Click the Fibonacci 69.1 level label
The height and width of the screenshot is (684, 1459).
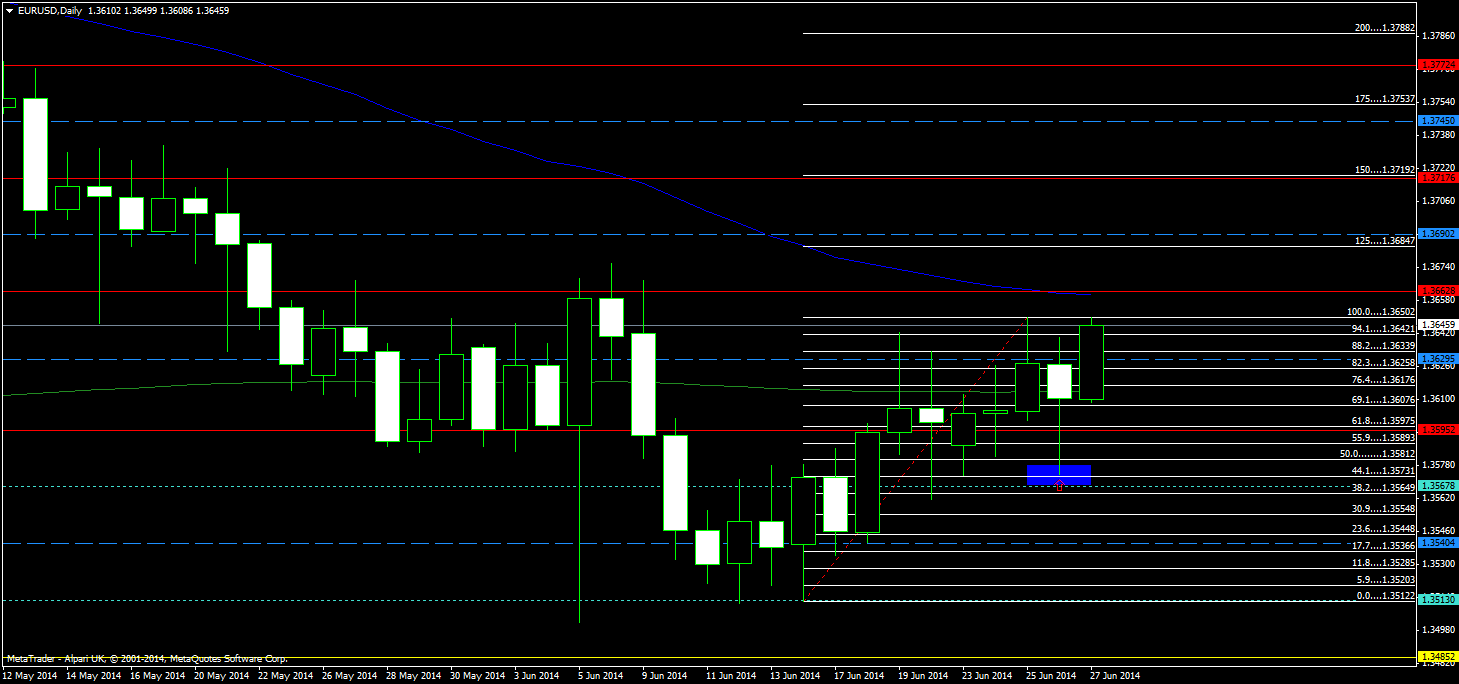coord(1383,400)
